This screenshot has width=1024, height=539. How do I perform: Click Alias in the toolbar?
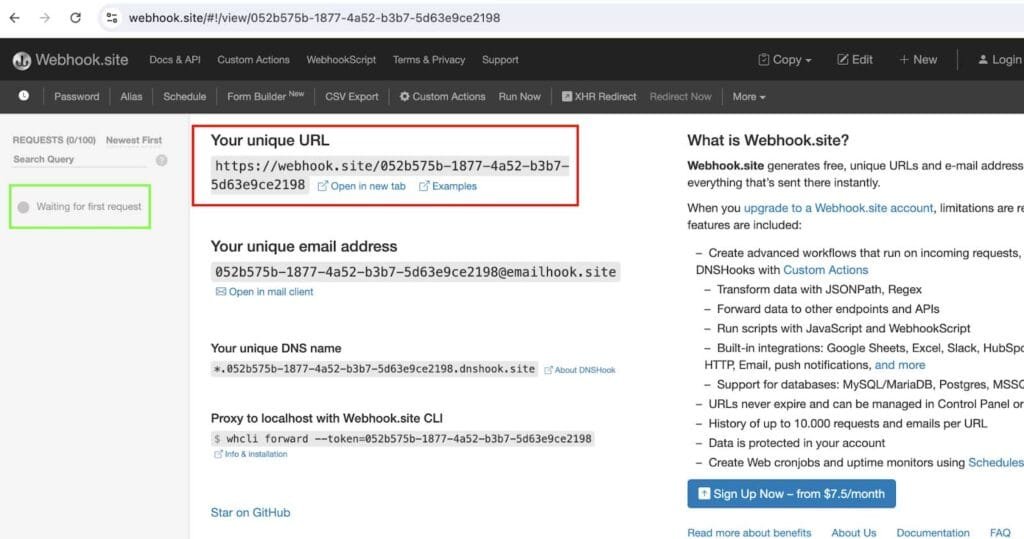[131, 97]
